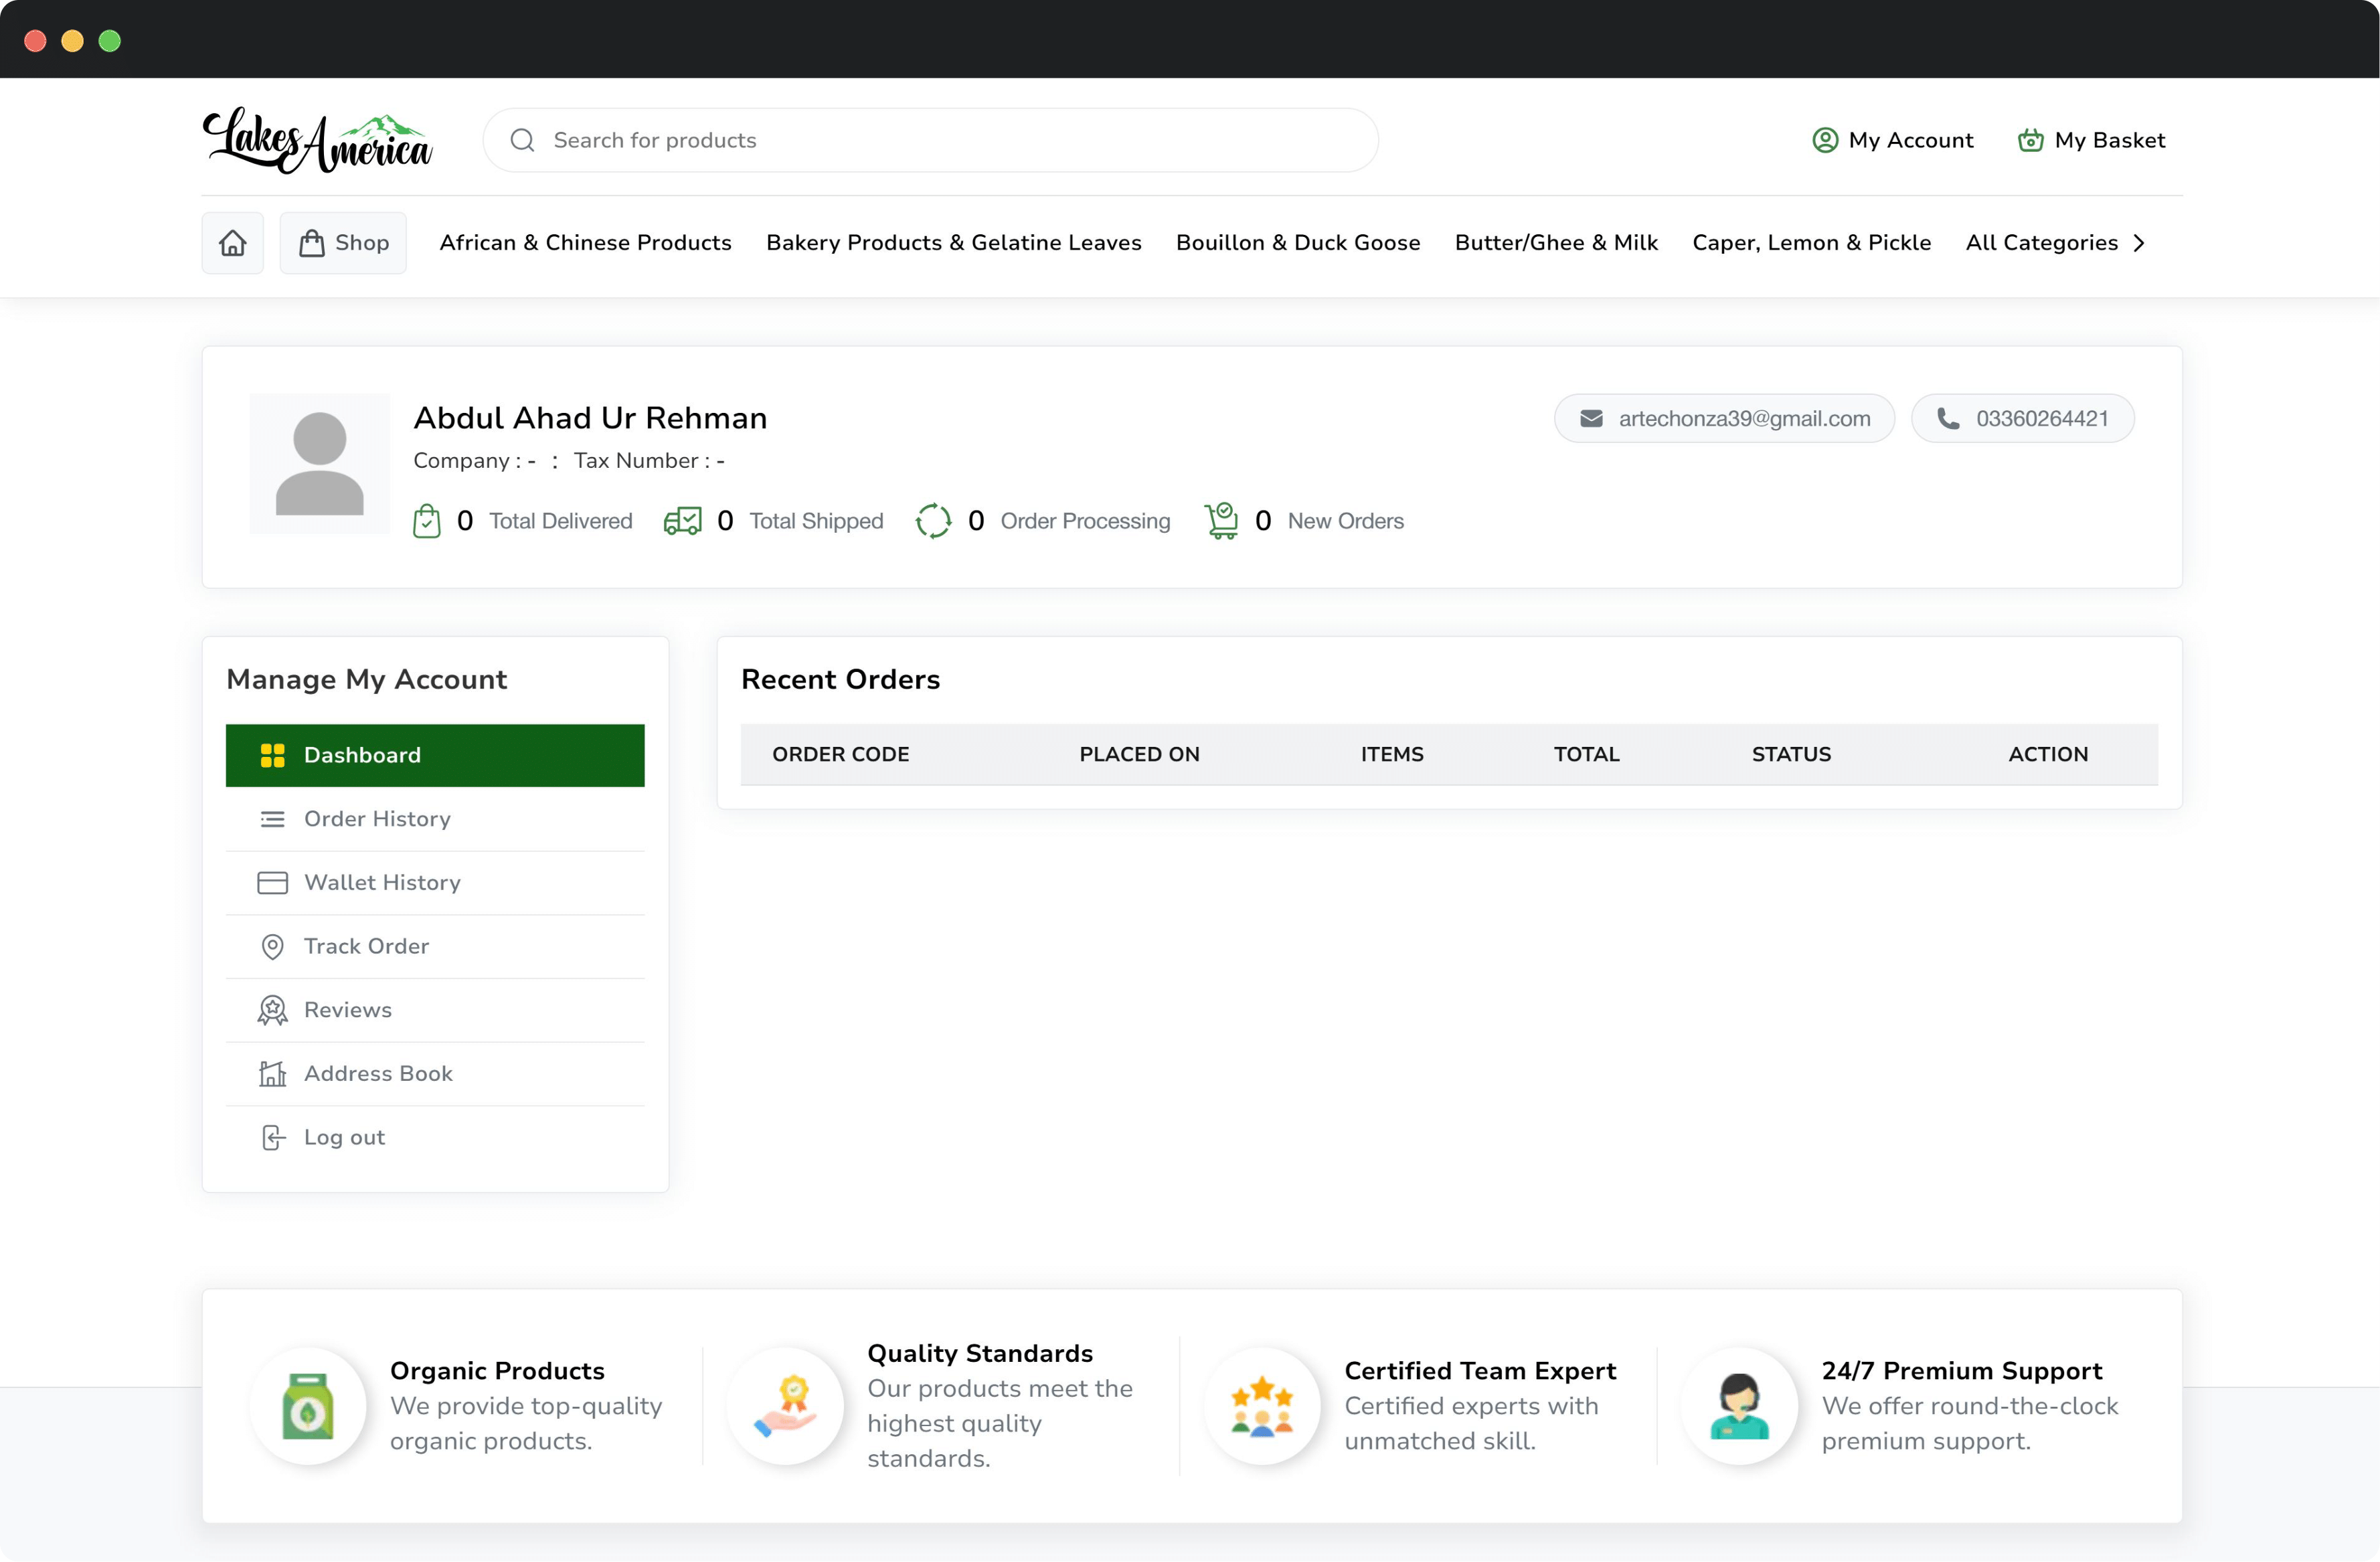Click the home icon button
Viewport: 2380px width, 1562px height.
(x=232, y=243)
